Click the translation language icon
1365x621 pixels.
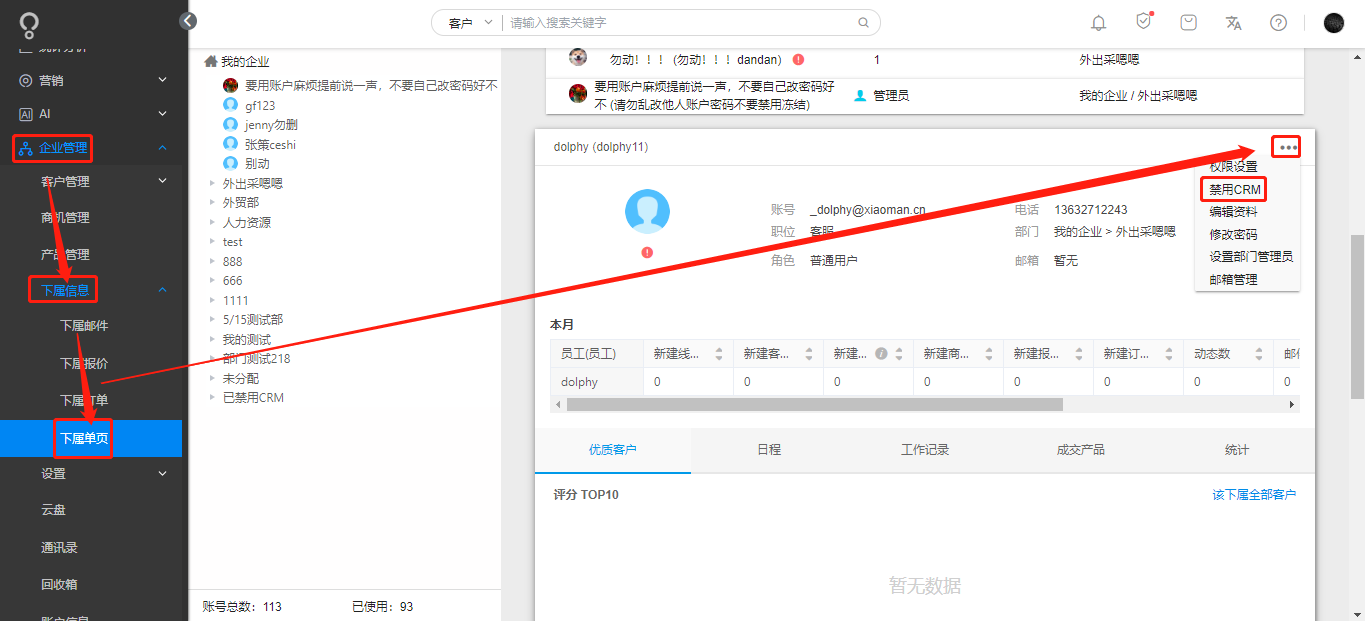[x=1233, y=21]
